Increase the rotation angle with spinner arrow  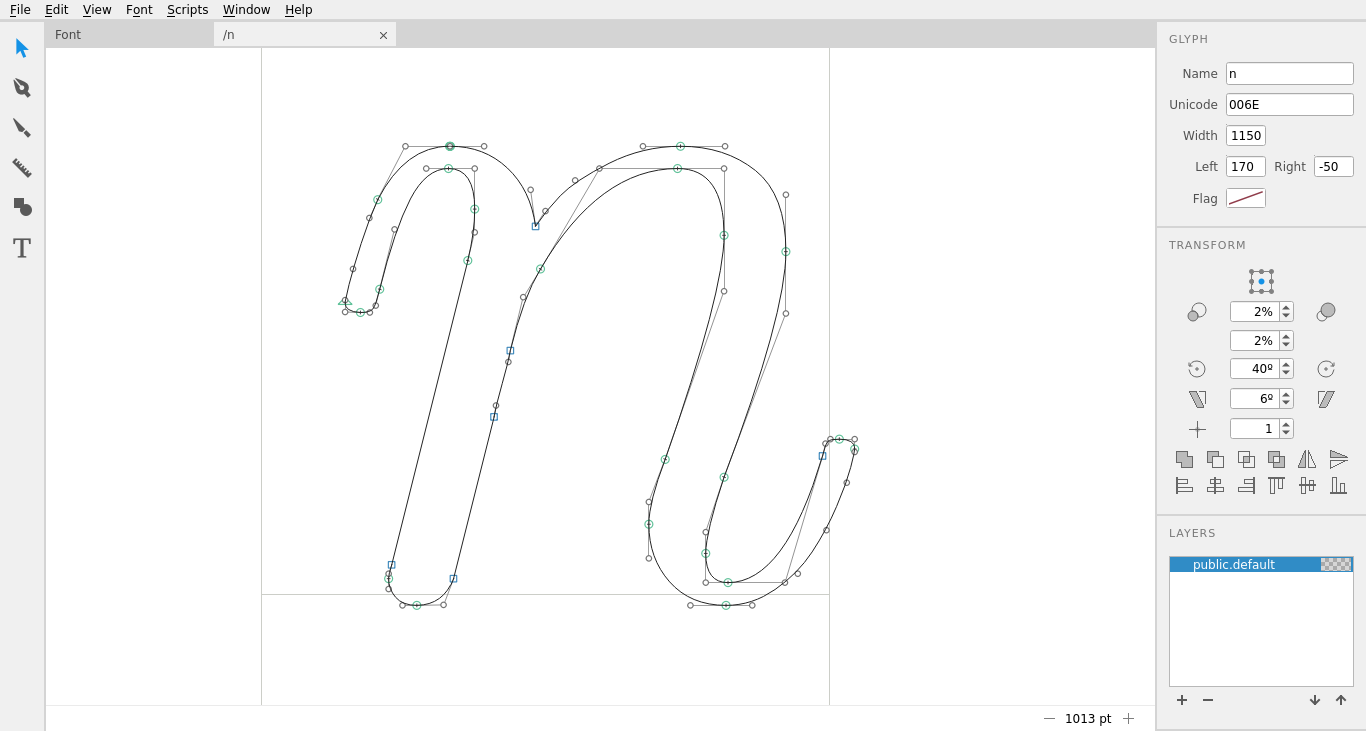point(1286,365)
